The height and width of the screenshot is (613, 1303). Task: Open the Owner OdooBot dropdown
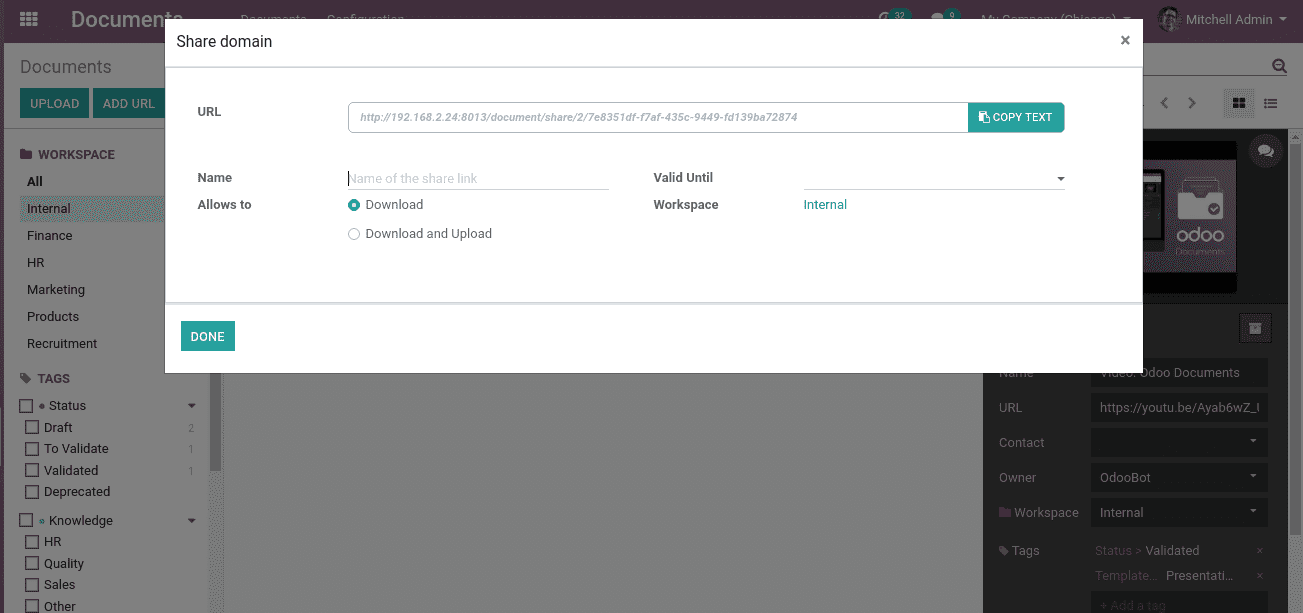coord(1179,477)
